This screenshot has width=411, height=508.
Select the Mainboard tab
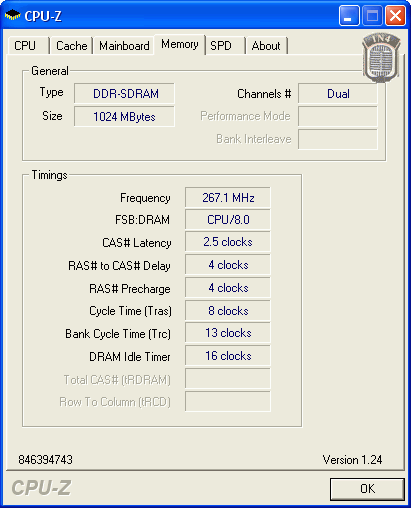[x=124, y=46]
